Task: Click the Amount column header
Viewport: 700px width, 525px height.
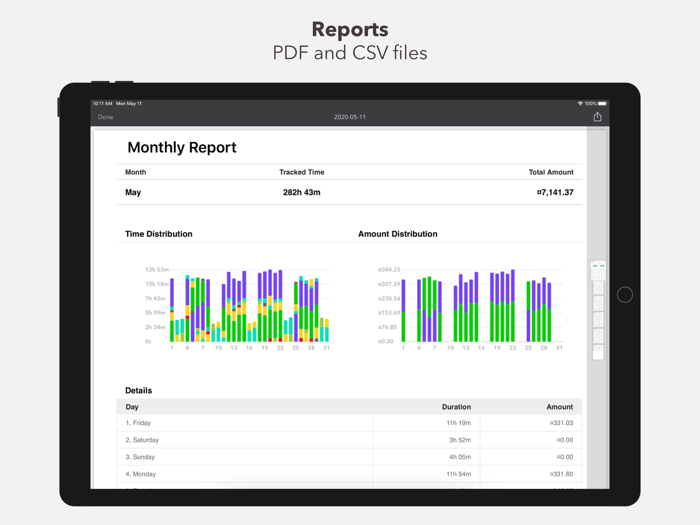Action: coord(559,407)
